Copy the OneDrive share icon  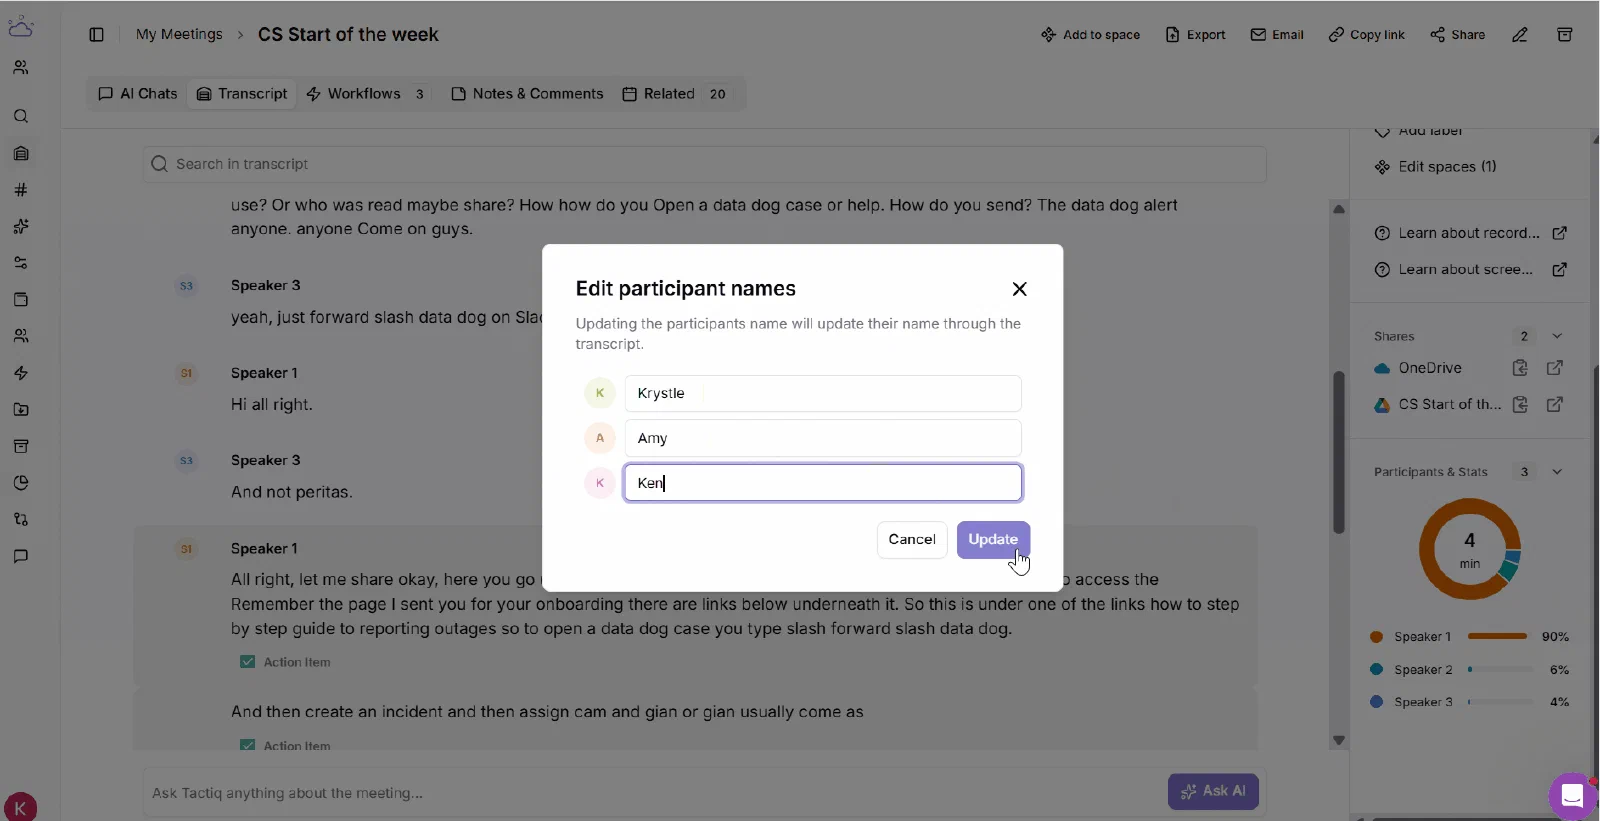(1520, 368)
